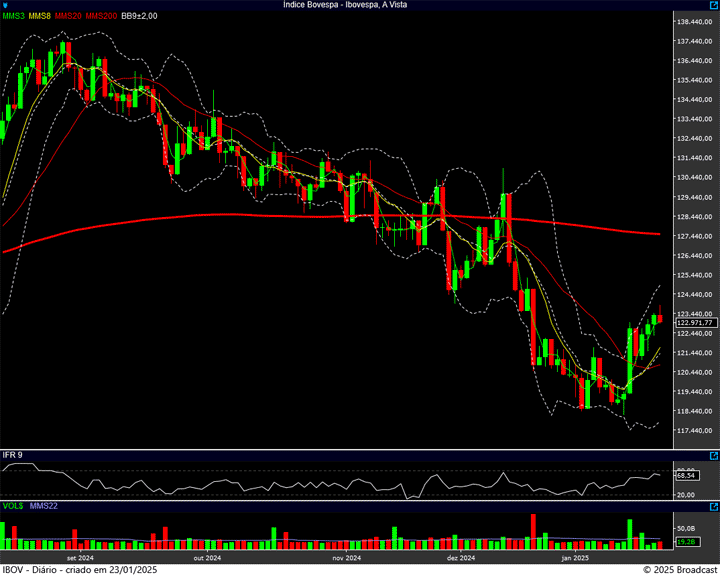Viewport: 720px width, 575px height.
Task: Click the current price tag 122.971,77
Action: coord(694,323)
